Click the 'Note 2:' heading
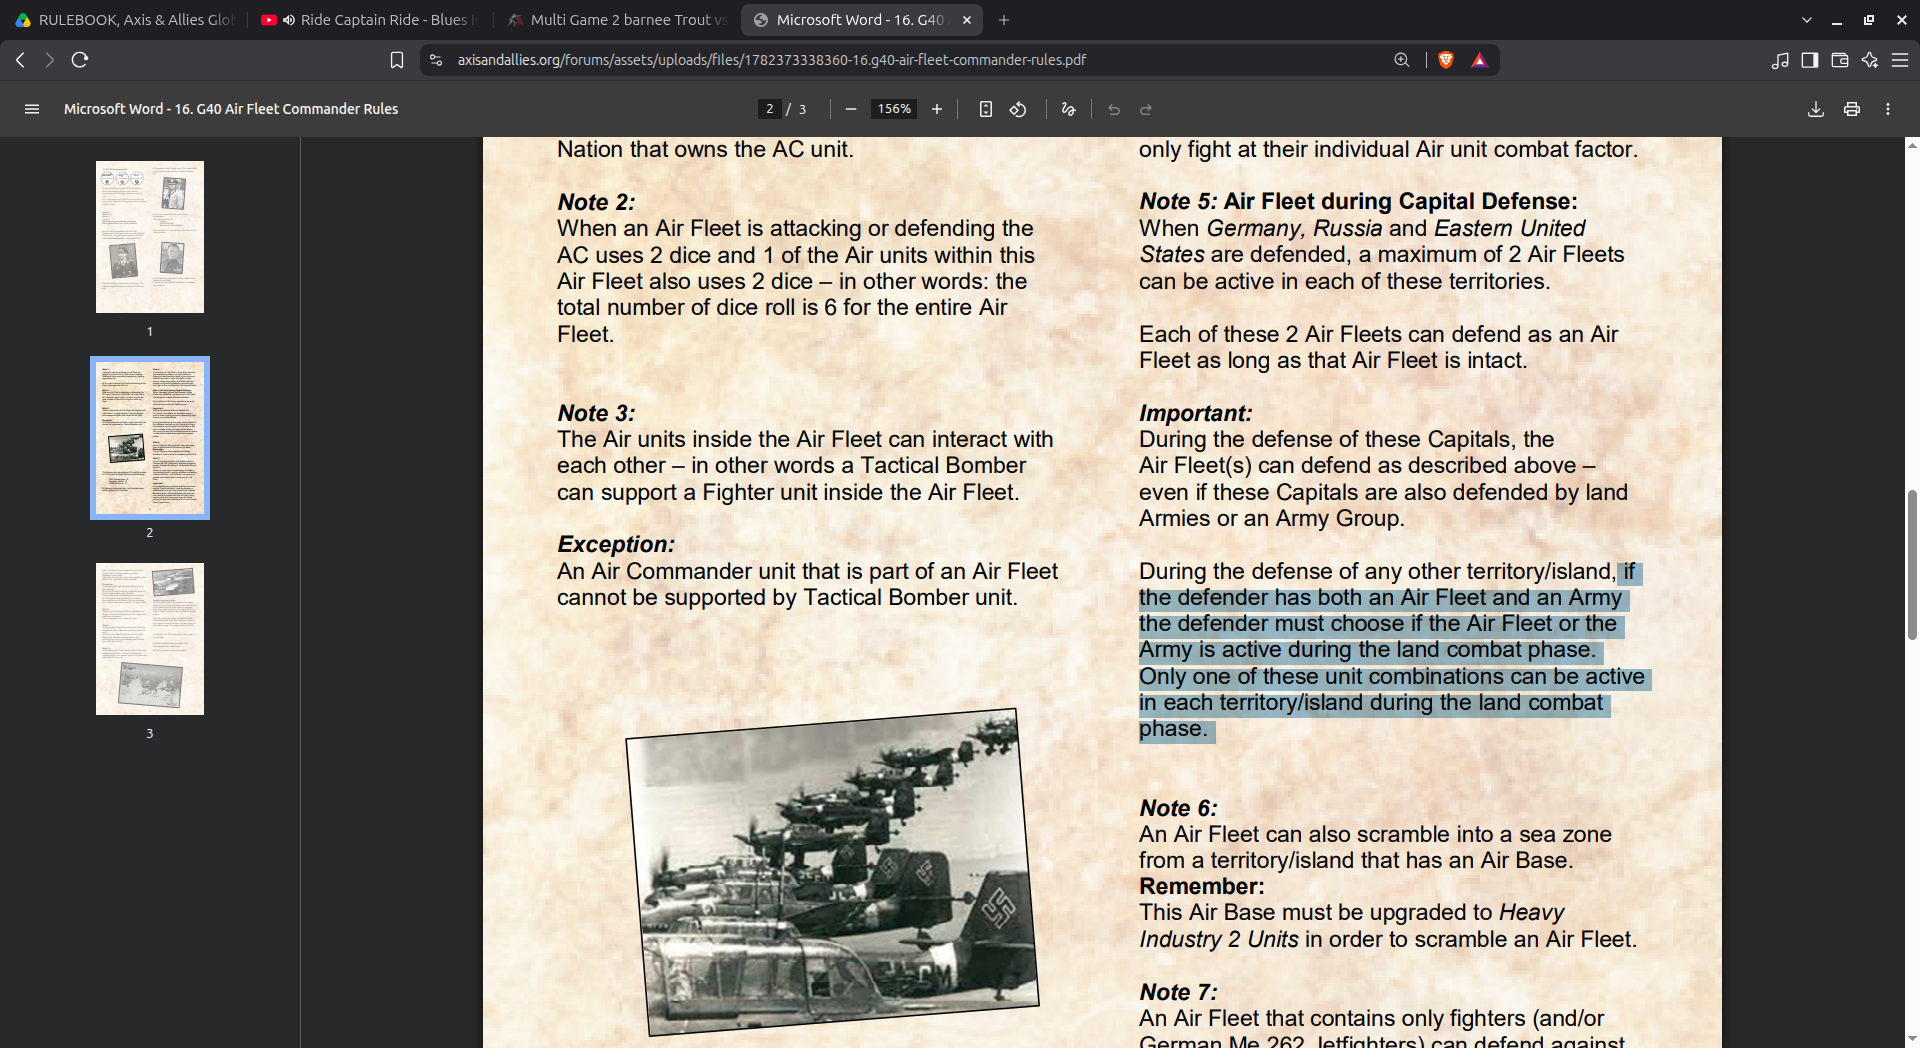 click(x=596, y=202)
